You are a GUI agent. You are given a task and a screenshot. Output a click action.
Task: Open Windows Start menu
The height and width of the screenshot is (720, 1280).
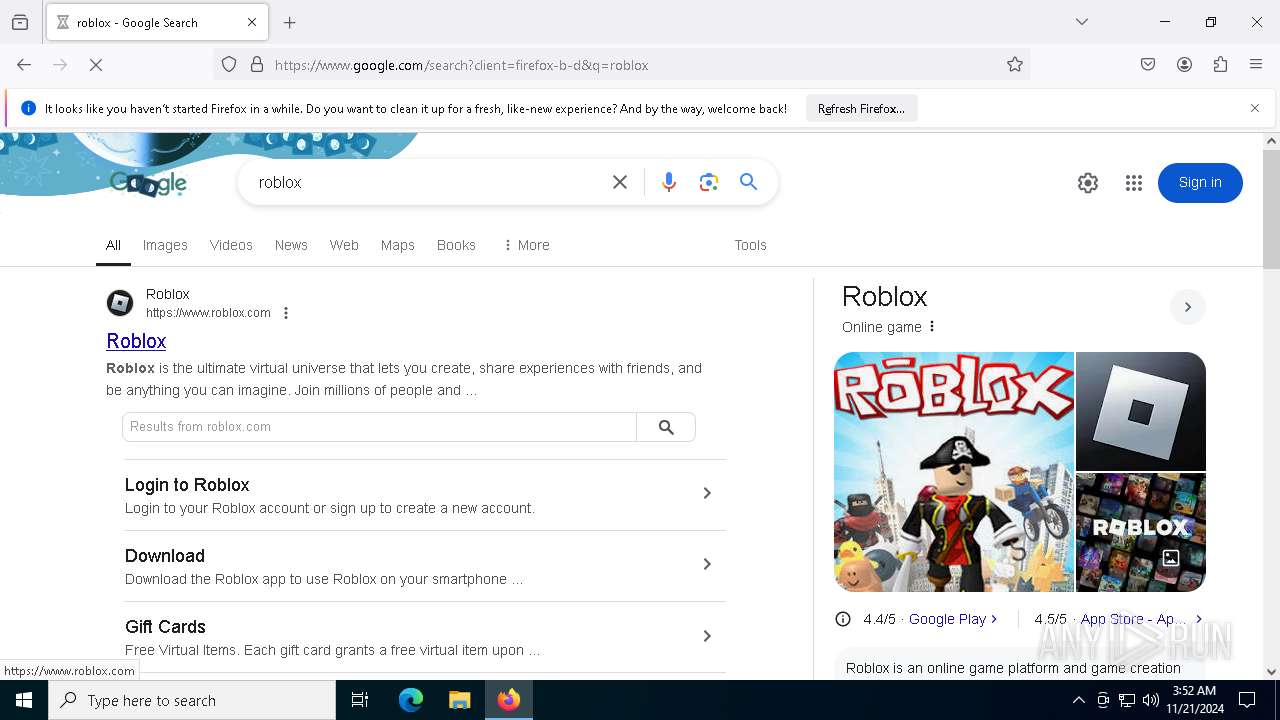(24, 700)
